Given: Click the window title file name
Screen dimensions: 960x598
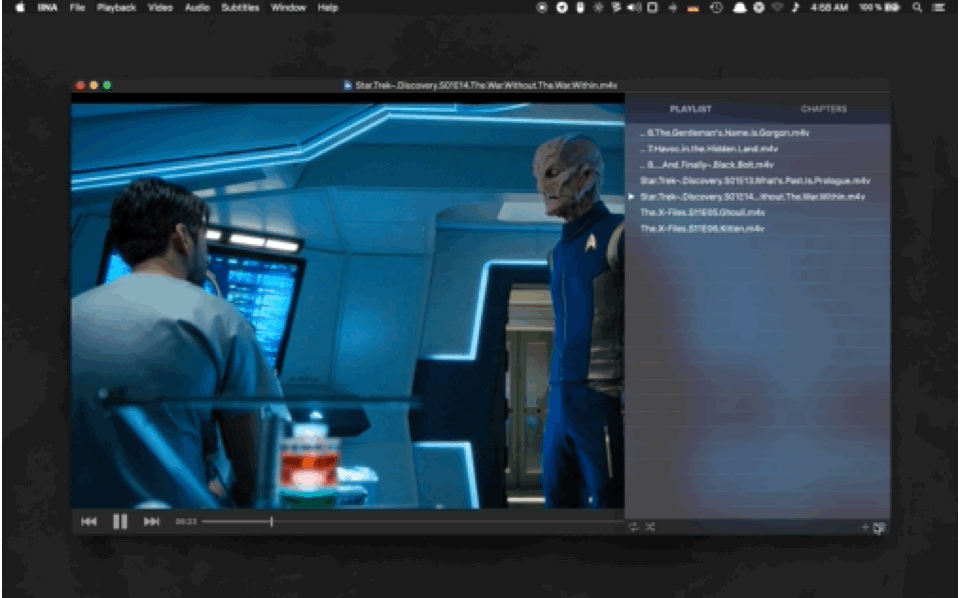Looking at the screenshot, I should point(486,85).
